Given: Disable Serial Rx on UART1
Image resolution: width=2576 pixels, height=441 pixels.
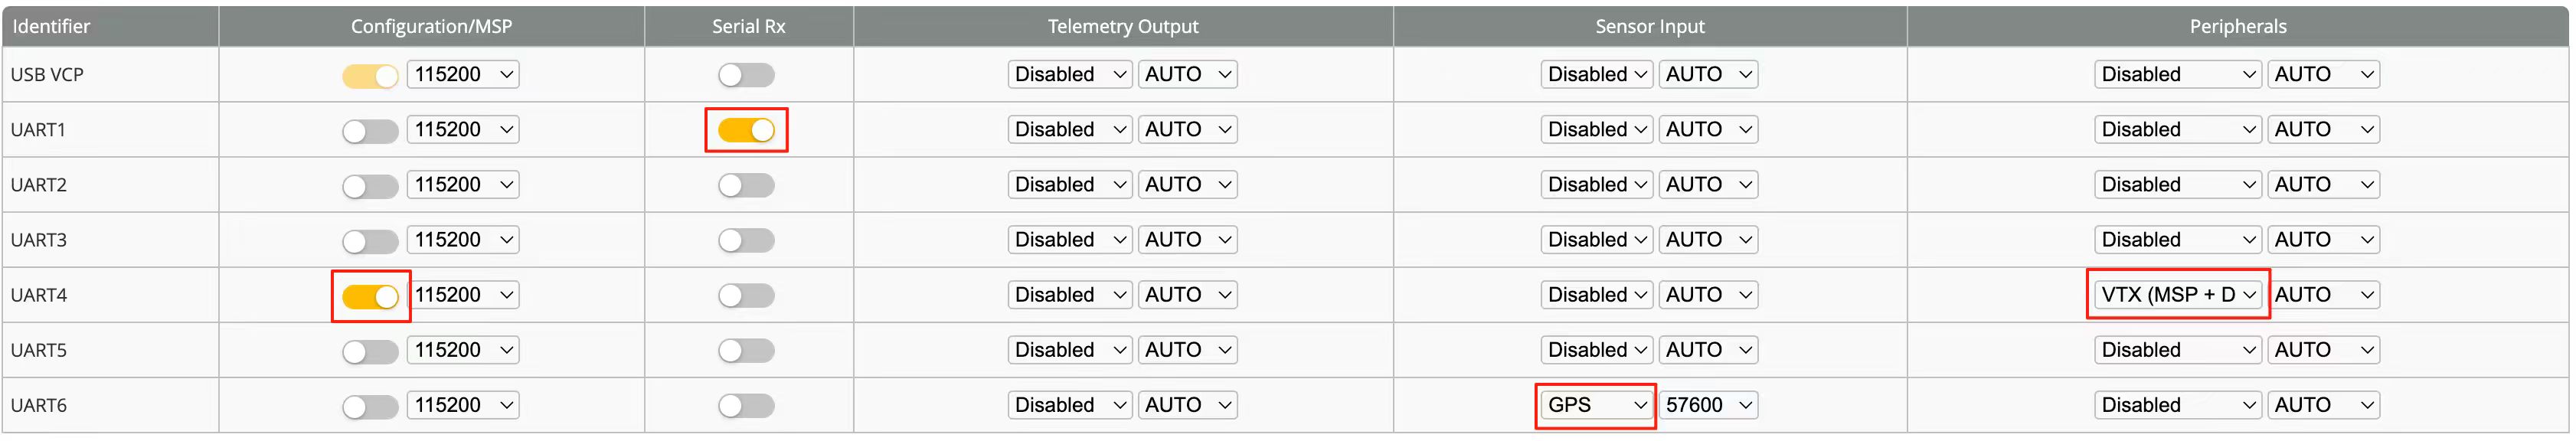Looking at the screenshot, I should click(x=747, y=129).
